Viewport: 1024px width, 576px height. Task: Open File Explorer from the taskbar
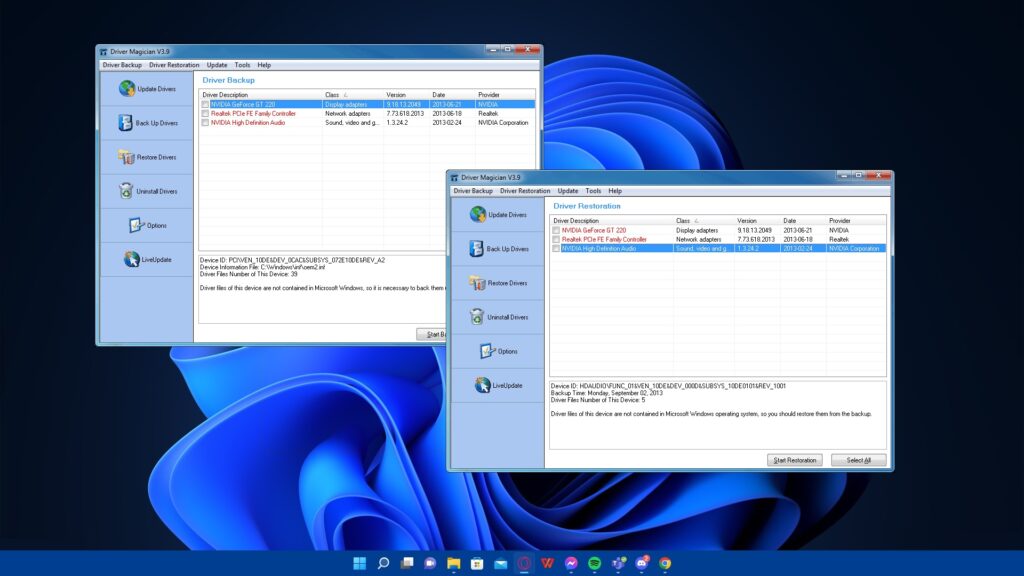click(453, 563)
